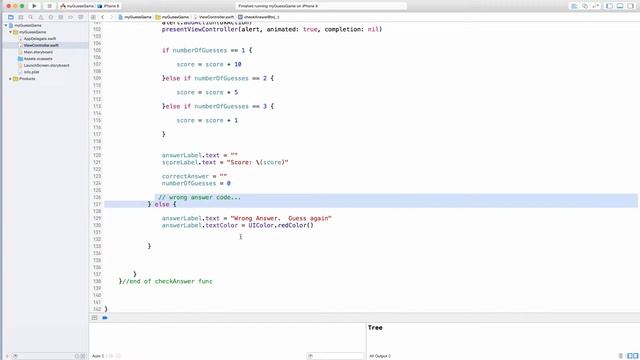
Task: Stop the running app with the Stop button
Action: click(49, 6)
